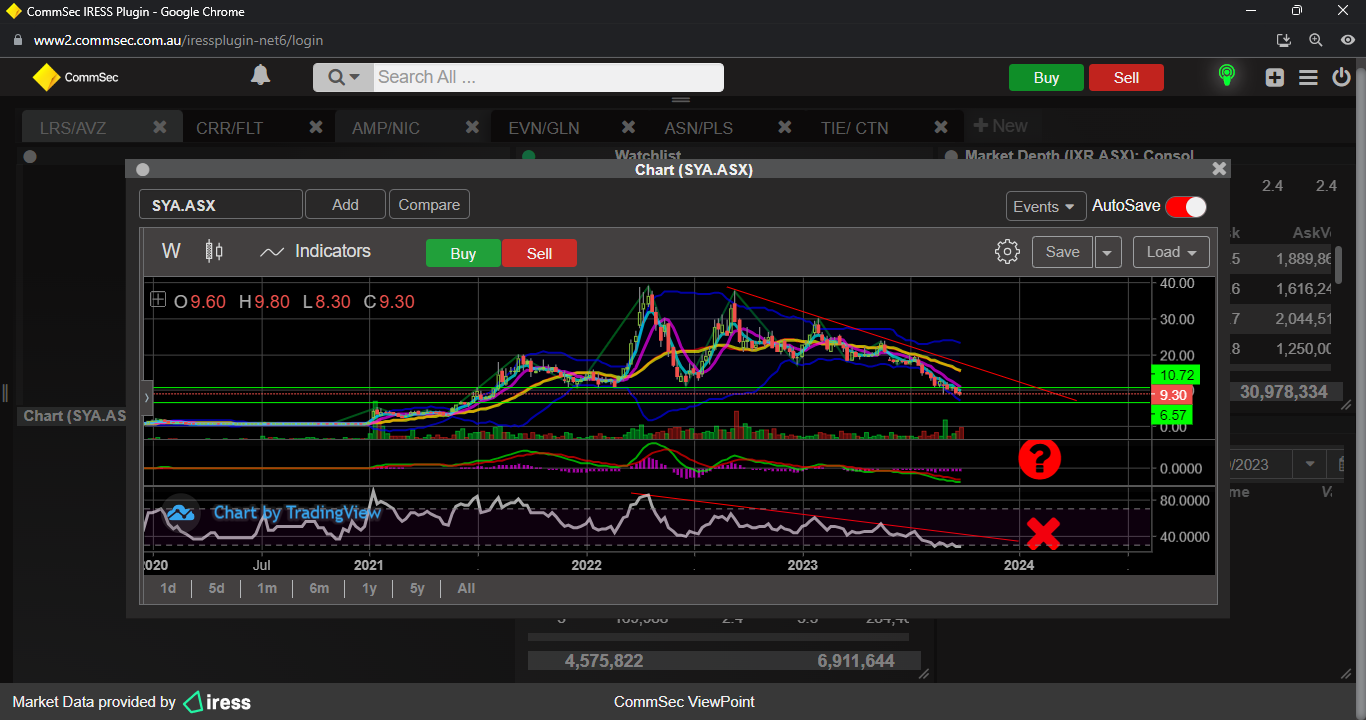This screenshot has width=1366, height=720.
Task: Click the Watchlist panel green status dot
Action: pos(529,156)
